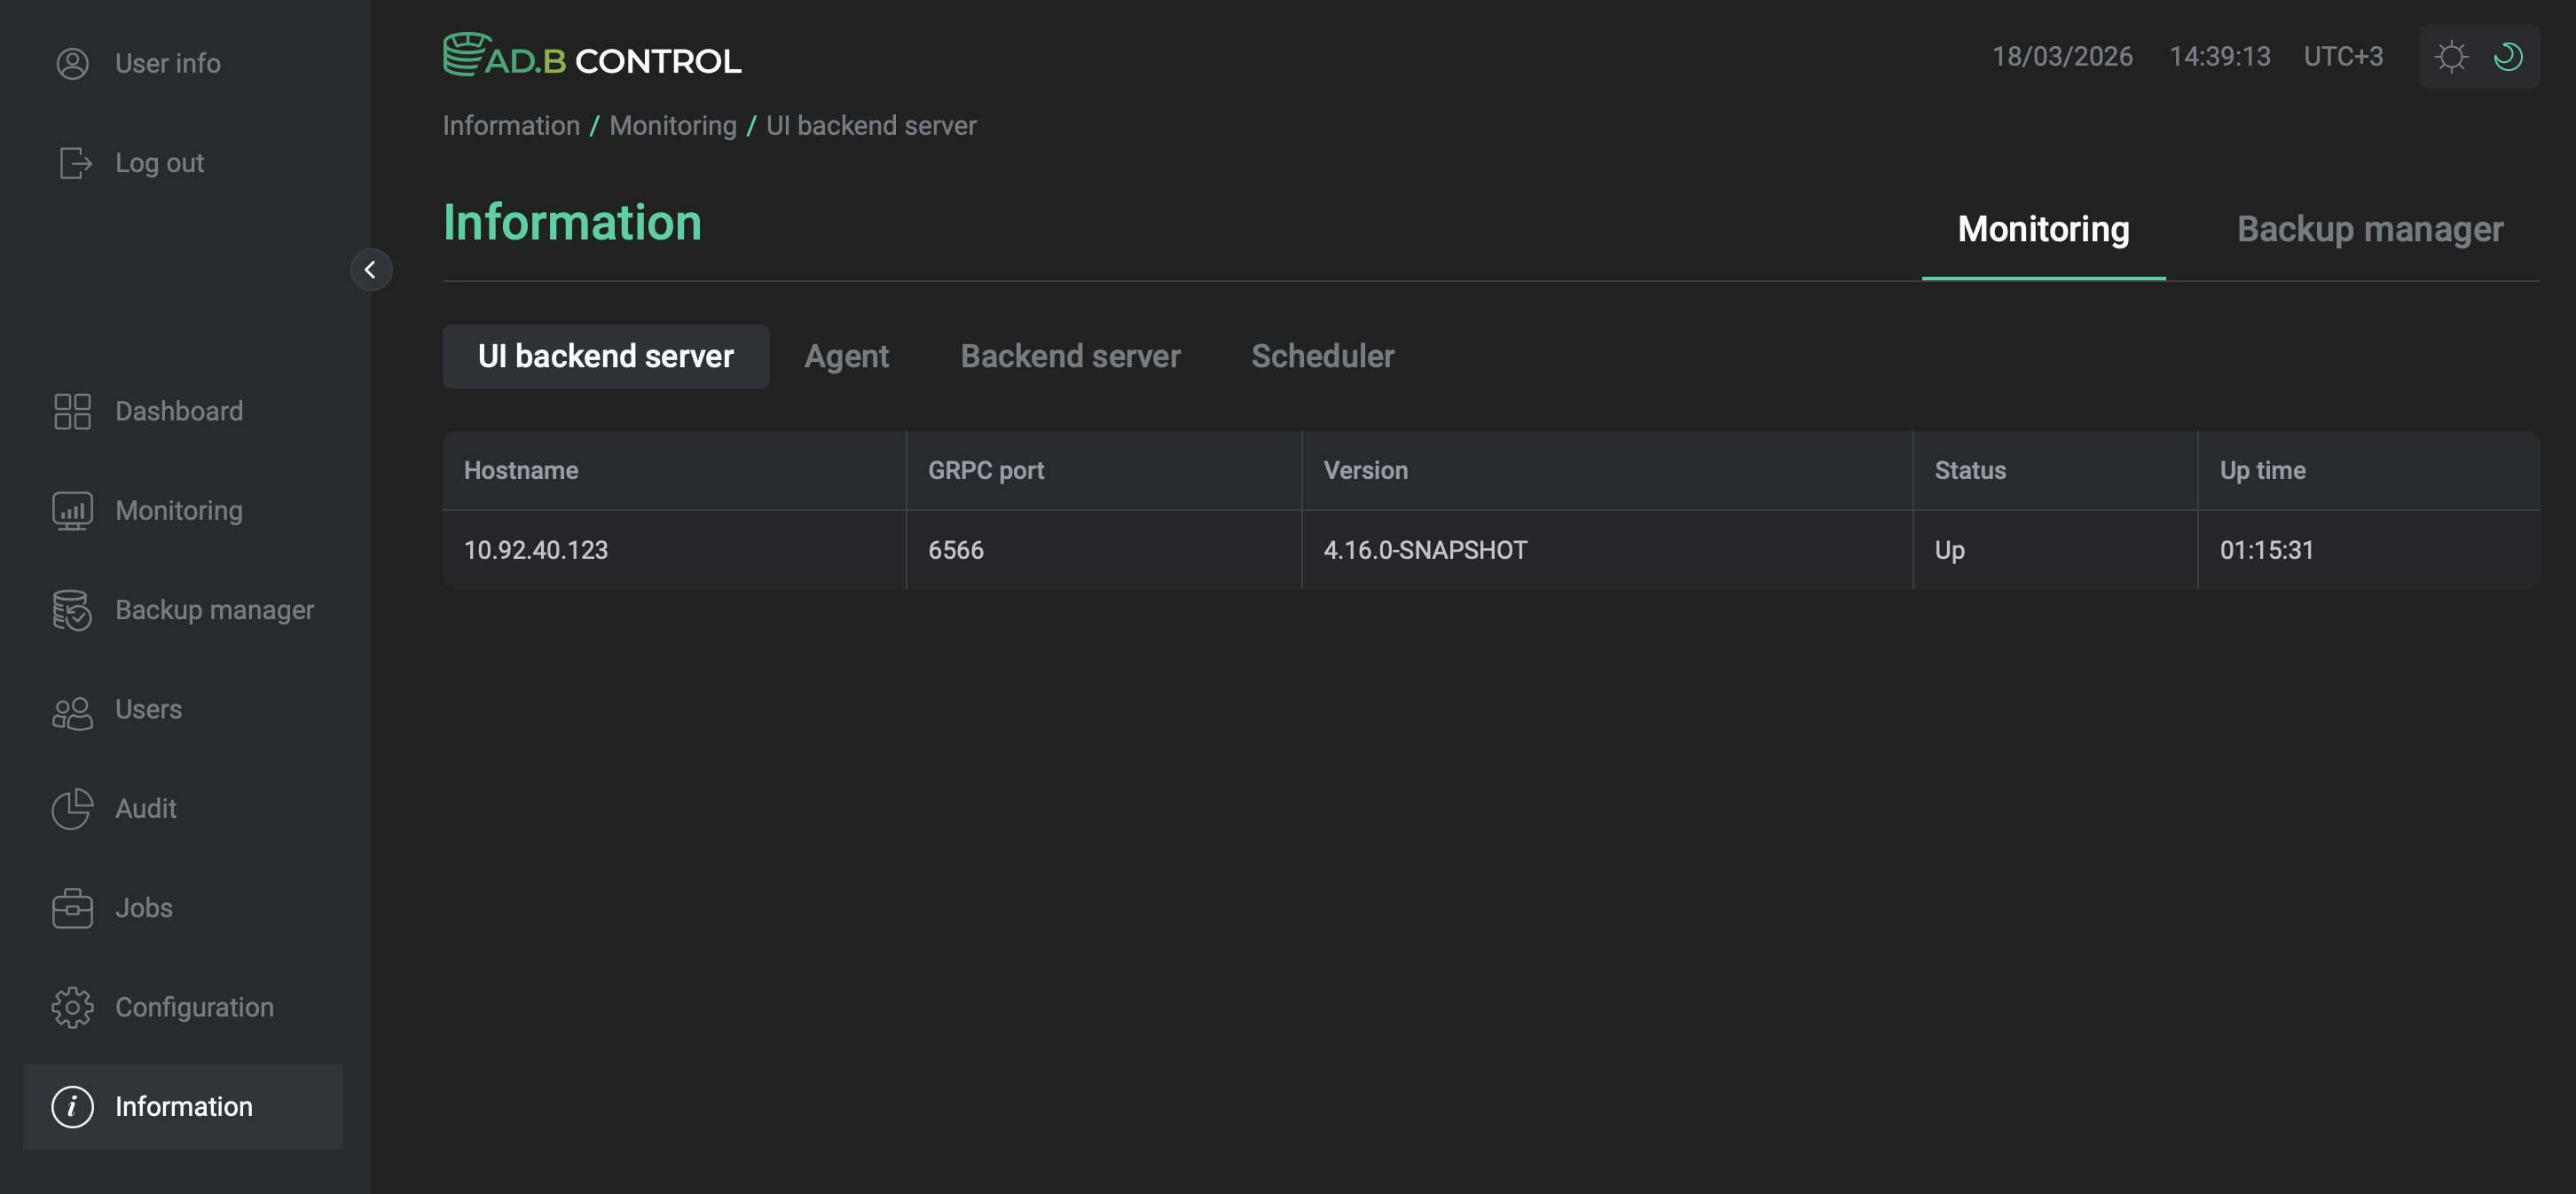The width and height of the screenshot is (2576, 1194).
Task: Select the Agent tab
Action: tap(846, 356)
